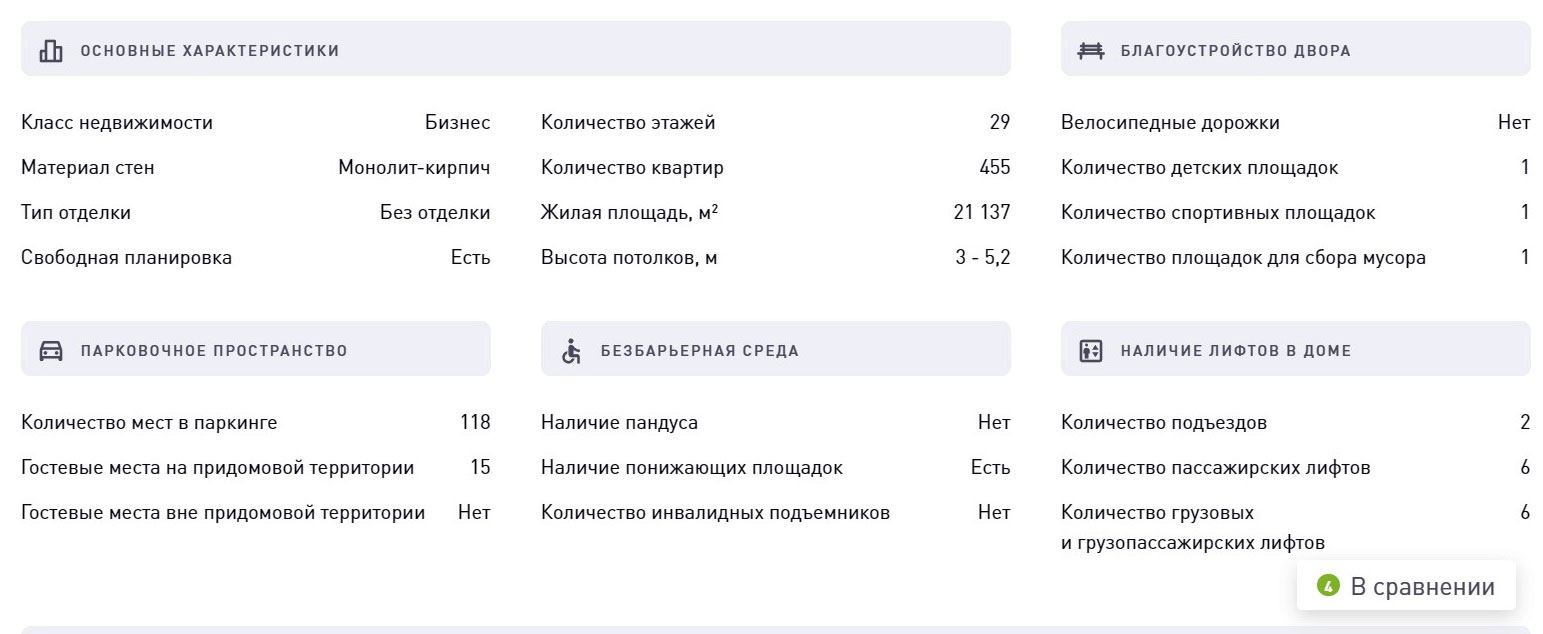Click the Наличие понижающих площадок row
The width and height of the screenshot is (1543, 634).
coord(775,468)
